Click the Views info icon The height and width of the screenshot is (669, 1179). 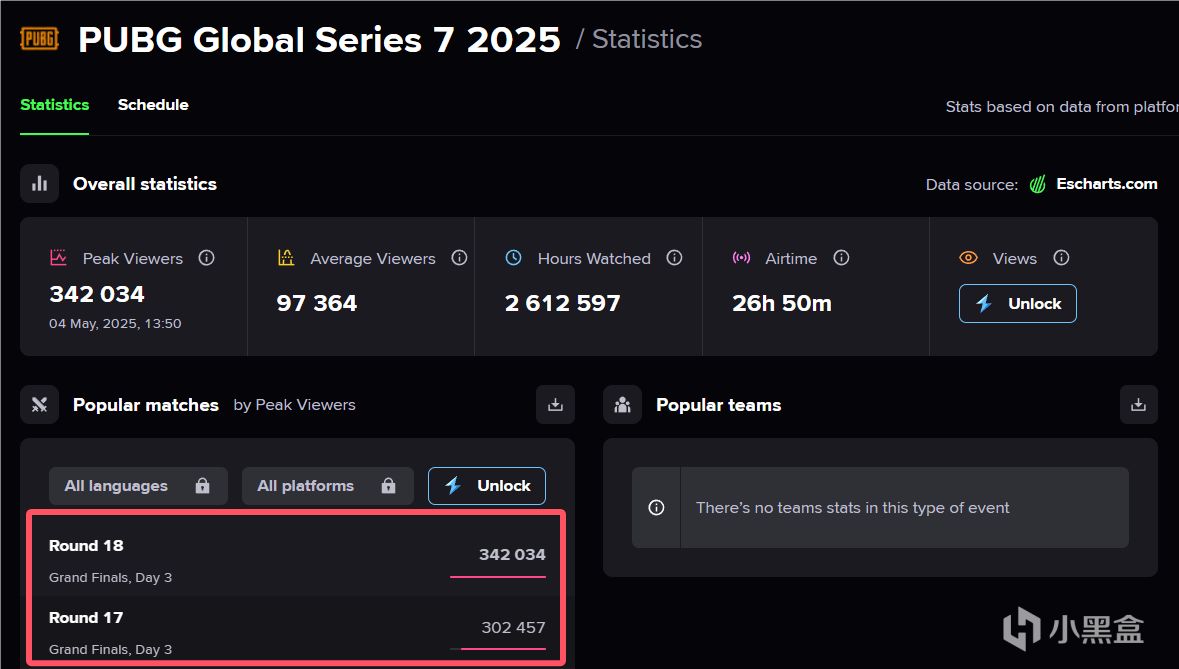pos(1061,258)
